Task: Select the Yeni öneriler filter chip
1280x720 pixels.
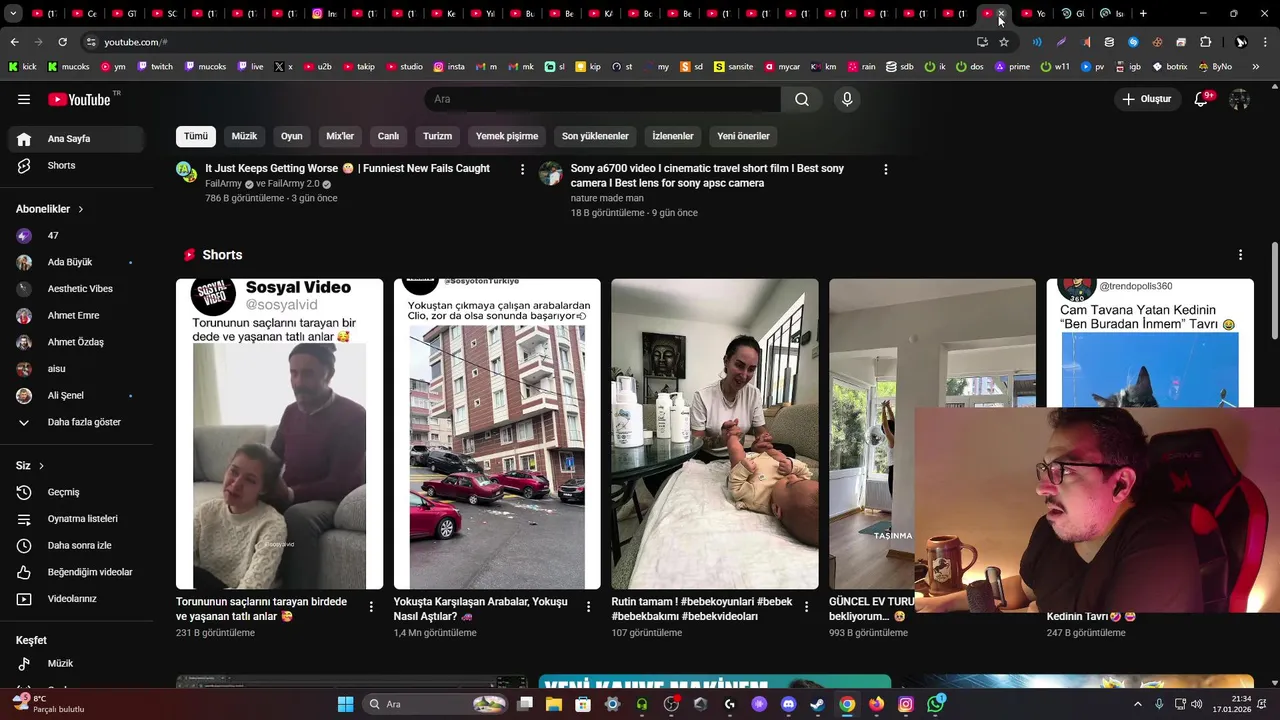Action: coord(744,136)
